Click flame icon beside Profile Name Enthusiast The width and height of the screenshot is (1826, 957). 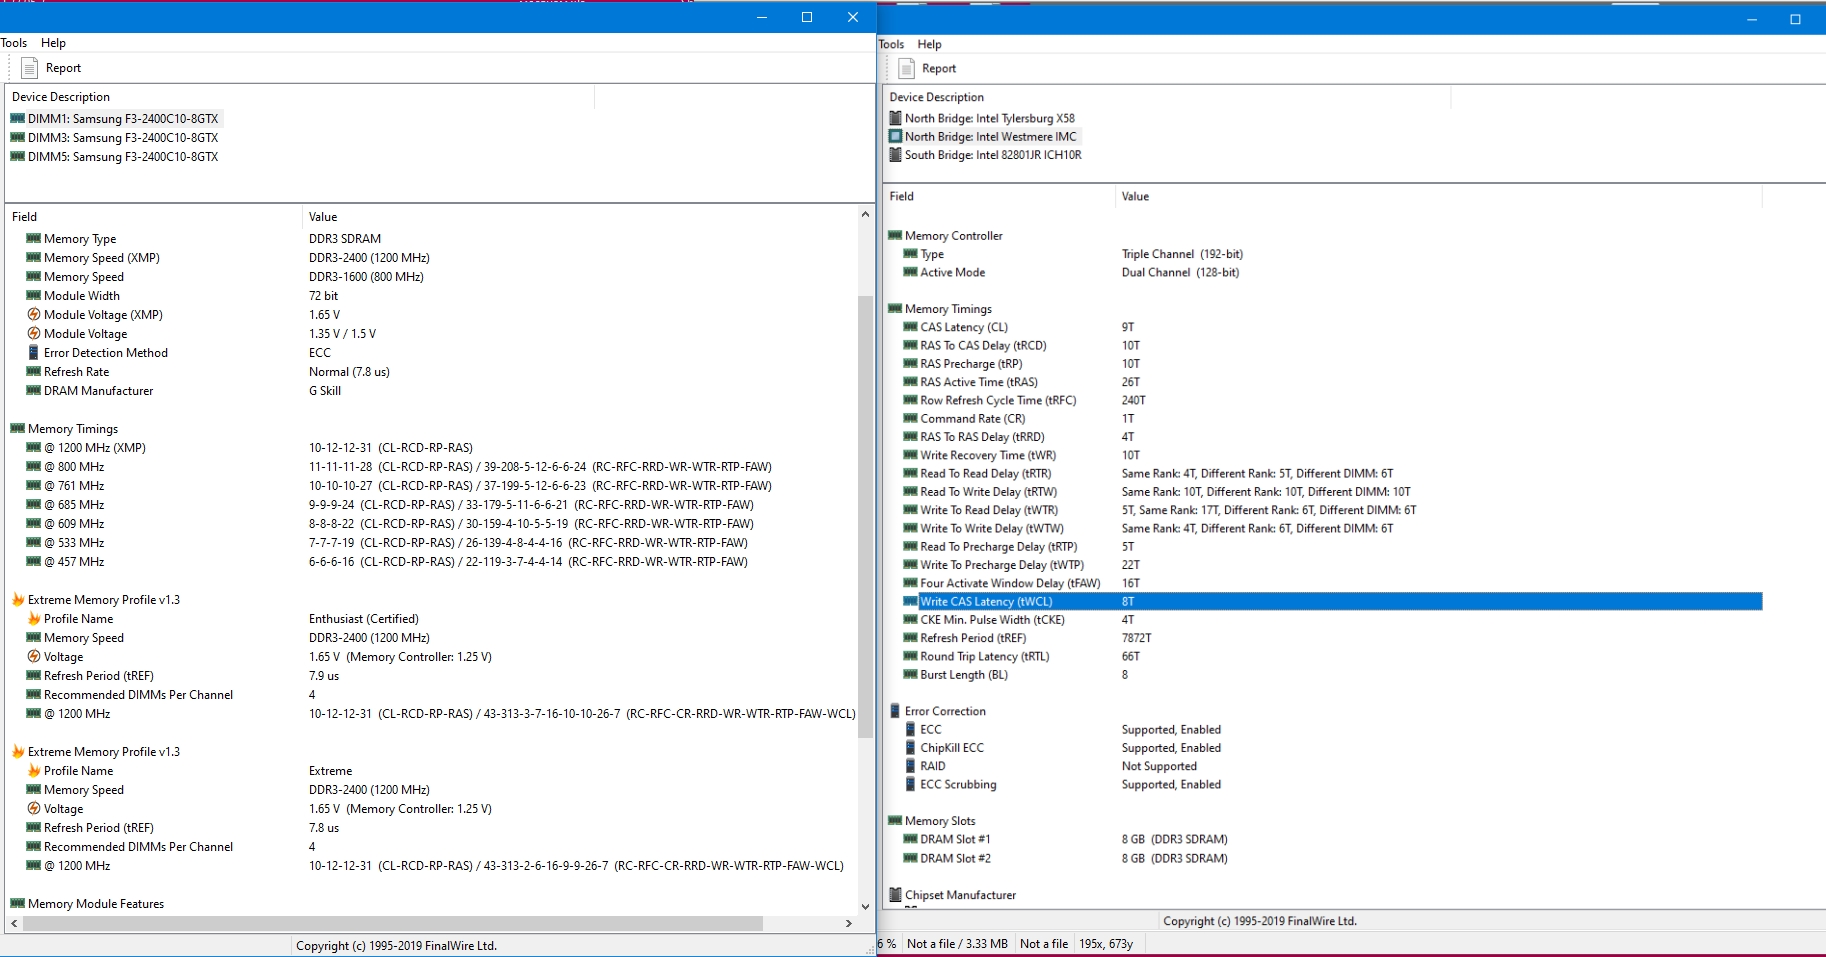coord(33,618)
